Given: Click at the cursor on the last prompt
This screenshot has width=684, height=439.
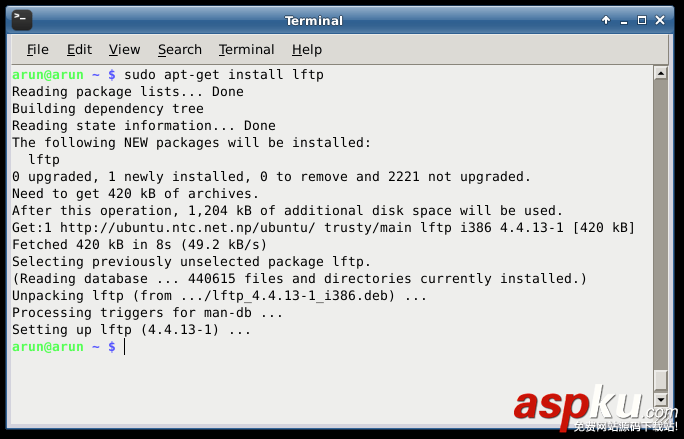Looking at the screenshot, I should [125, 346].
